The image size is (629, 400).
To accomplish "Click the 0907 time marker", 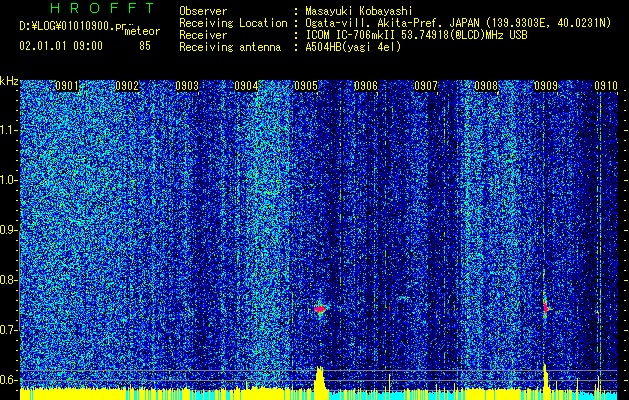I will pos(426,86).
